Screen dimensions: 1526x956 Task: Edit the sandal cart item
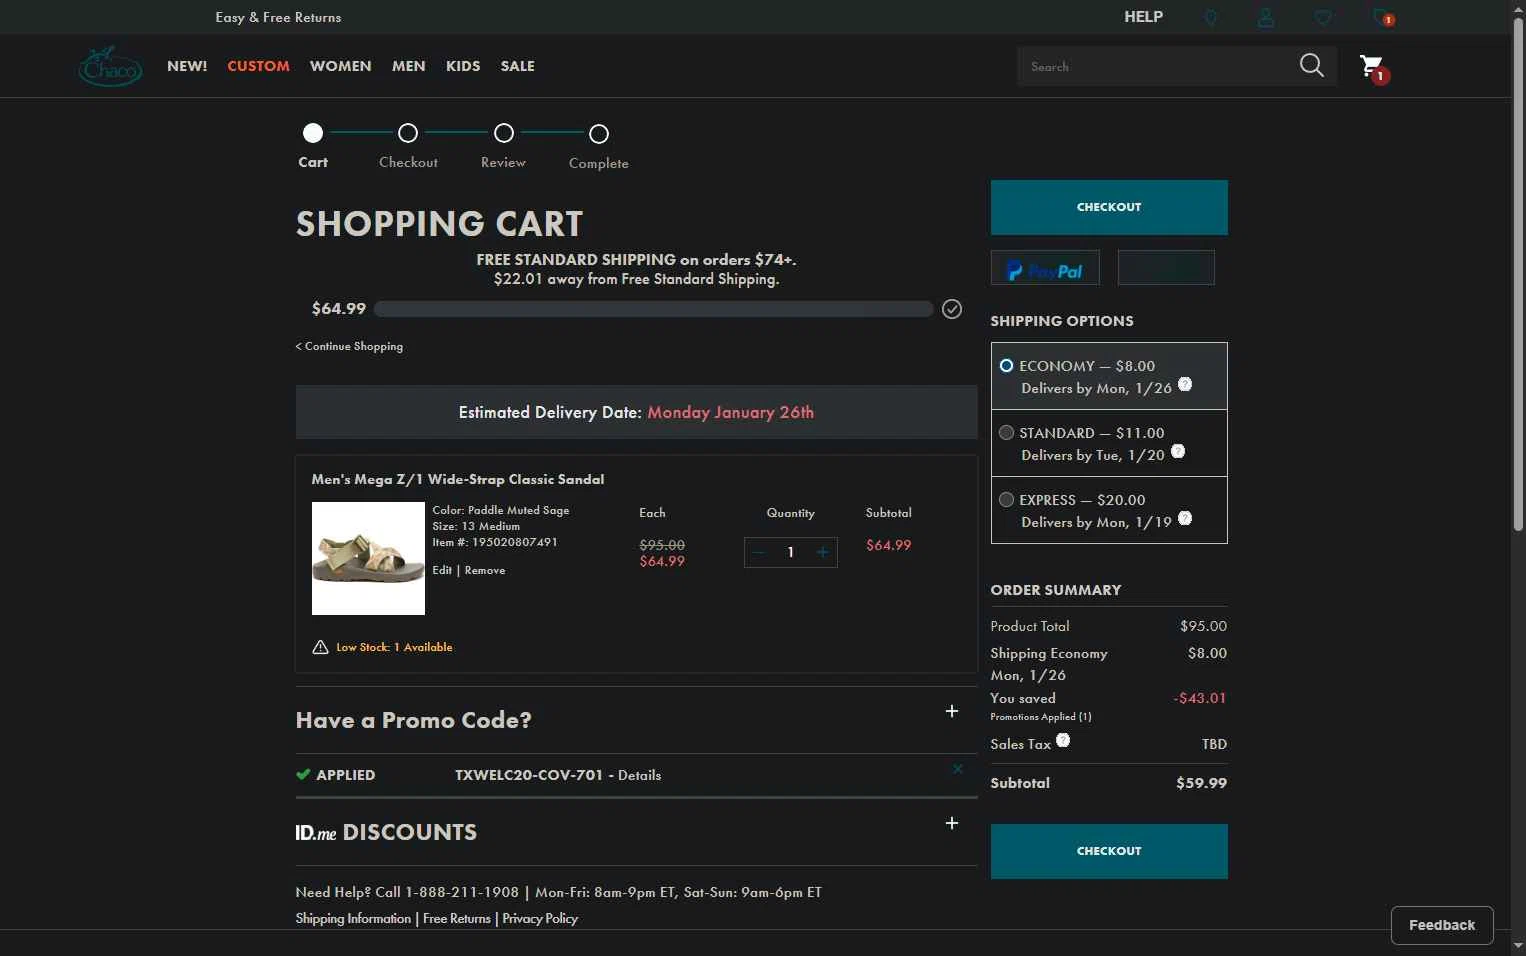(442, 570)
